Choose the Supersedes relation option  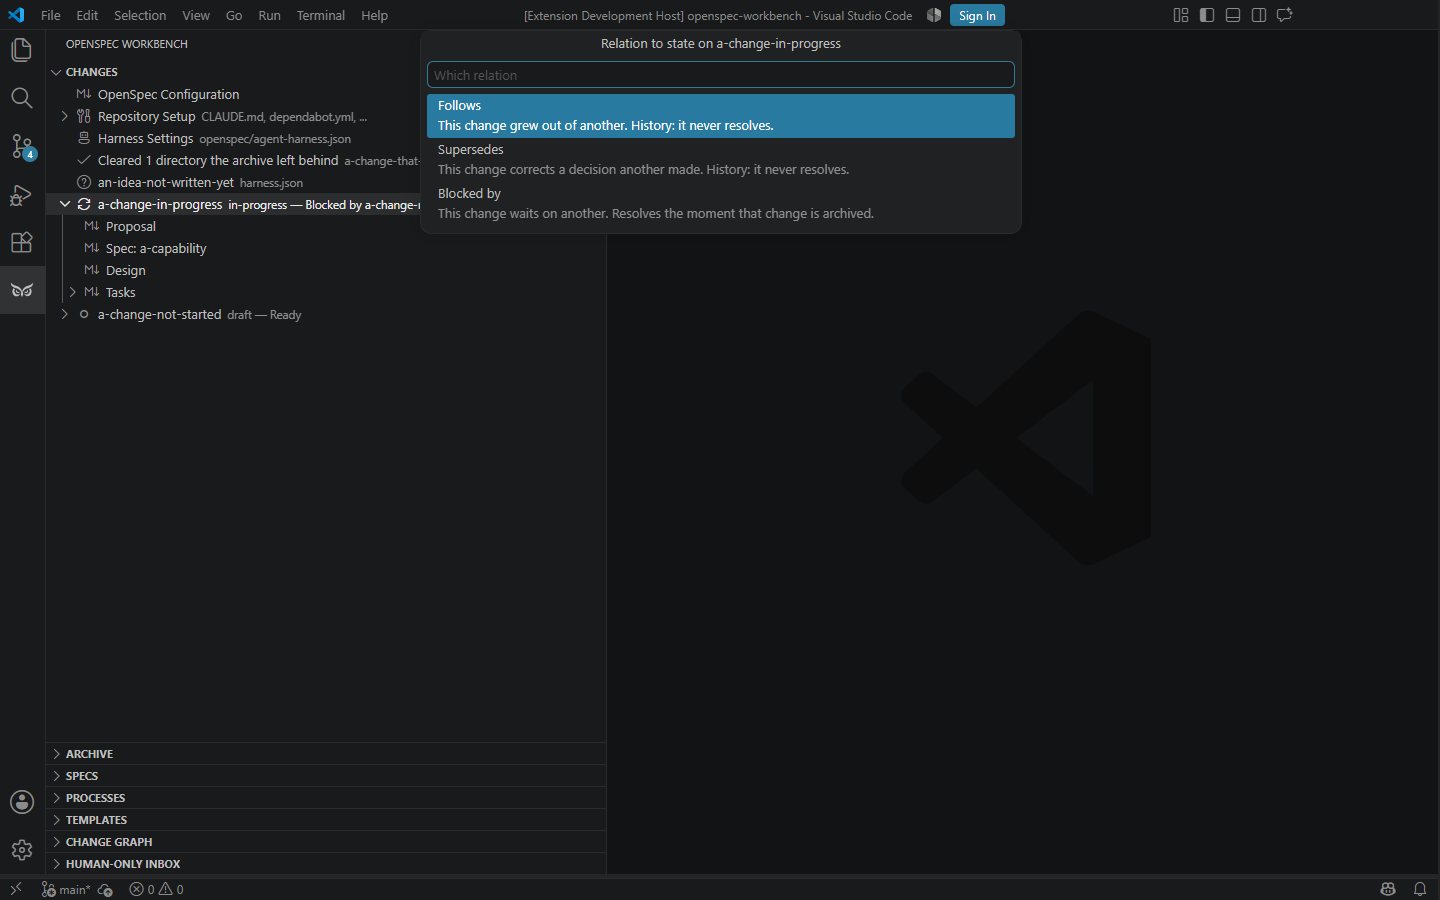coord(721,160)
